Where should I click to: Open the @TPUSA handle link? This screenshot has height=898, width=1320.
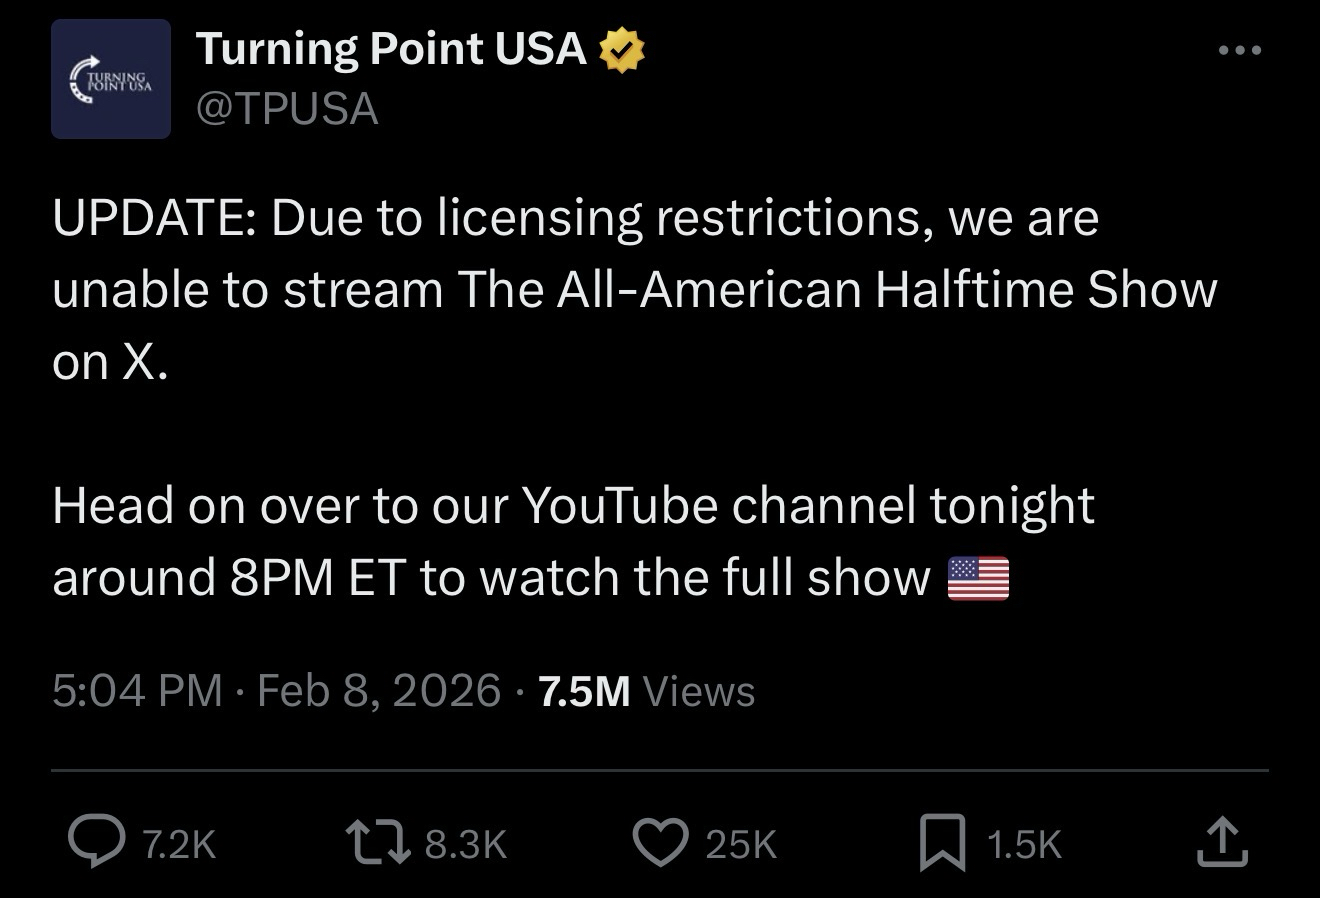point(287,108)
